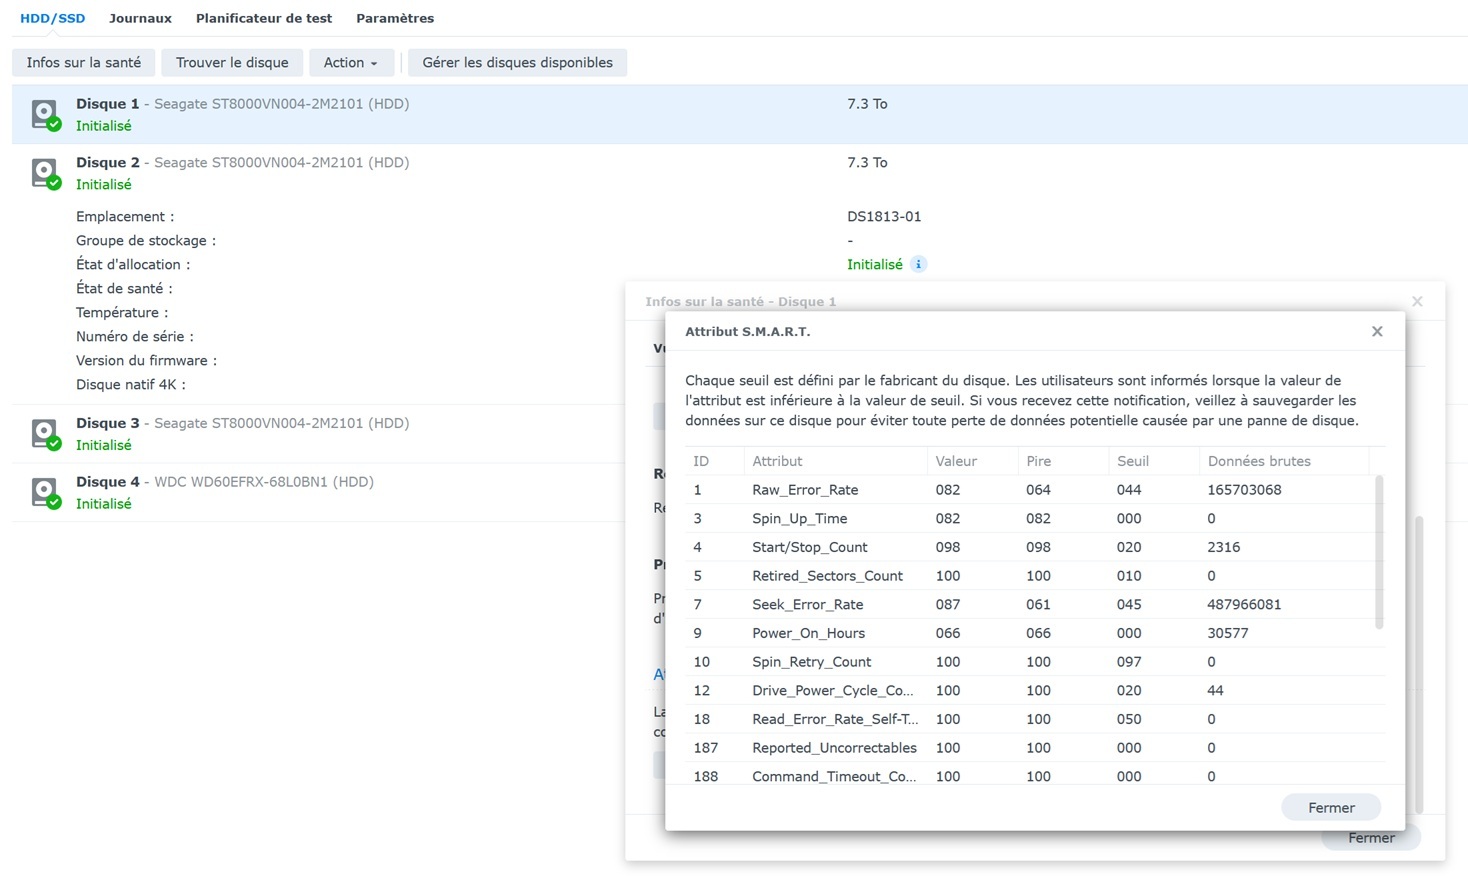This screenshot has height=876, width=1468.
Task: Sort by the Attribut column header
Action: tap(835, 461)
